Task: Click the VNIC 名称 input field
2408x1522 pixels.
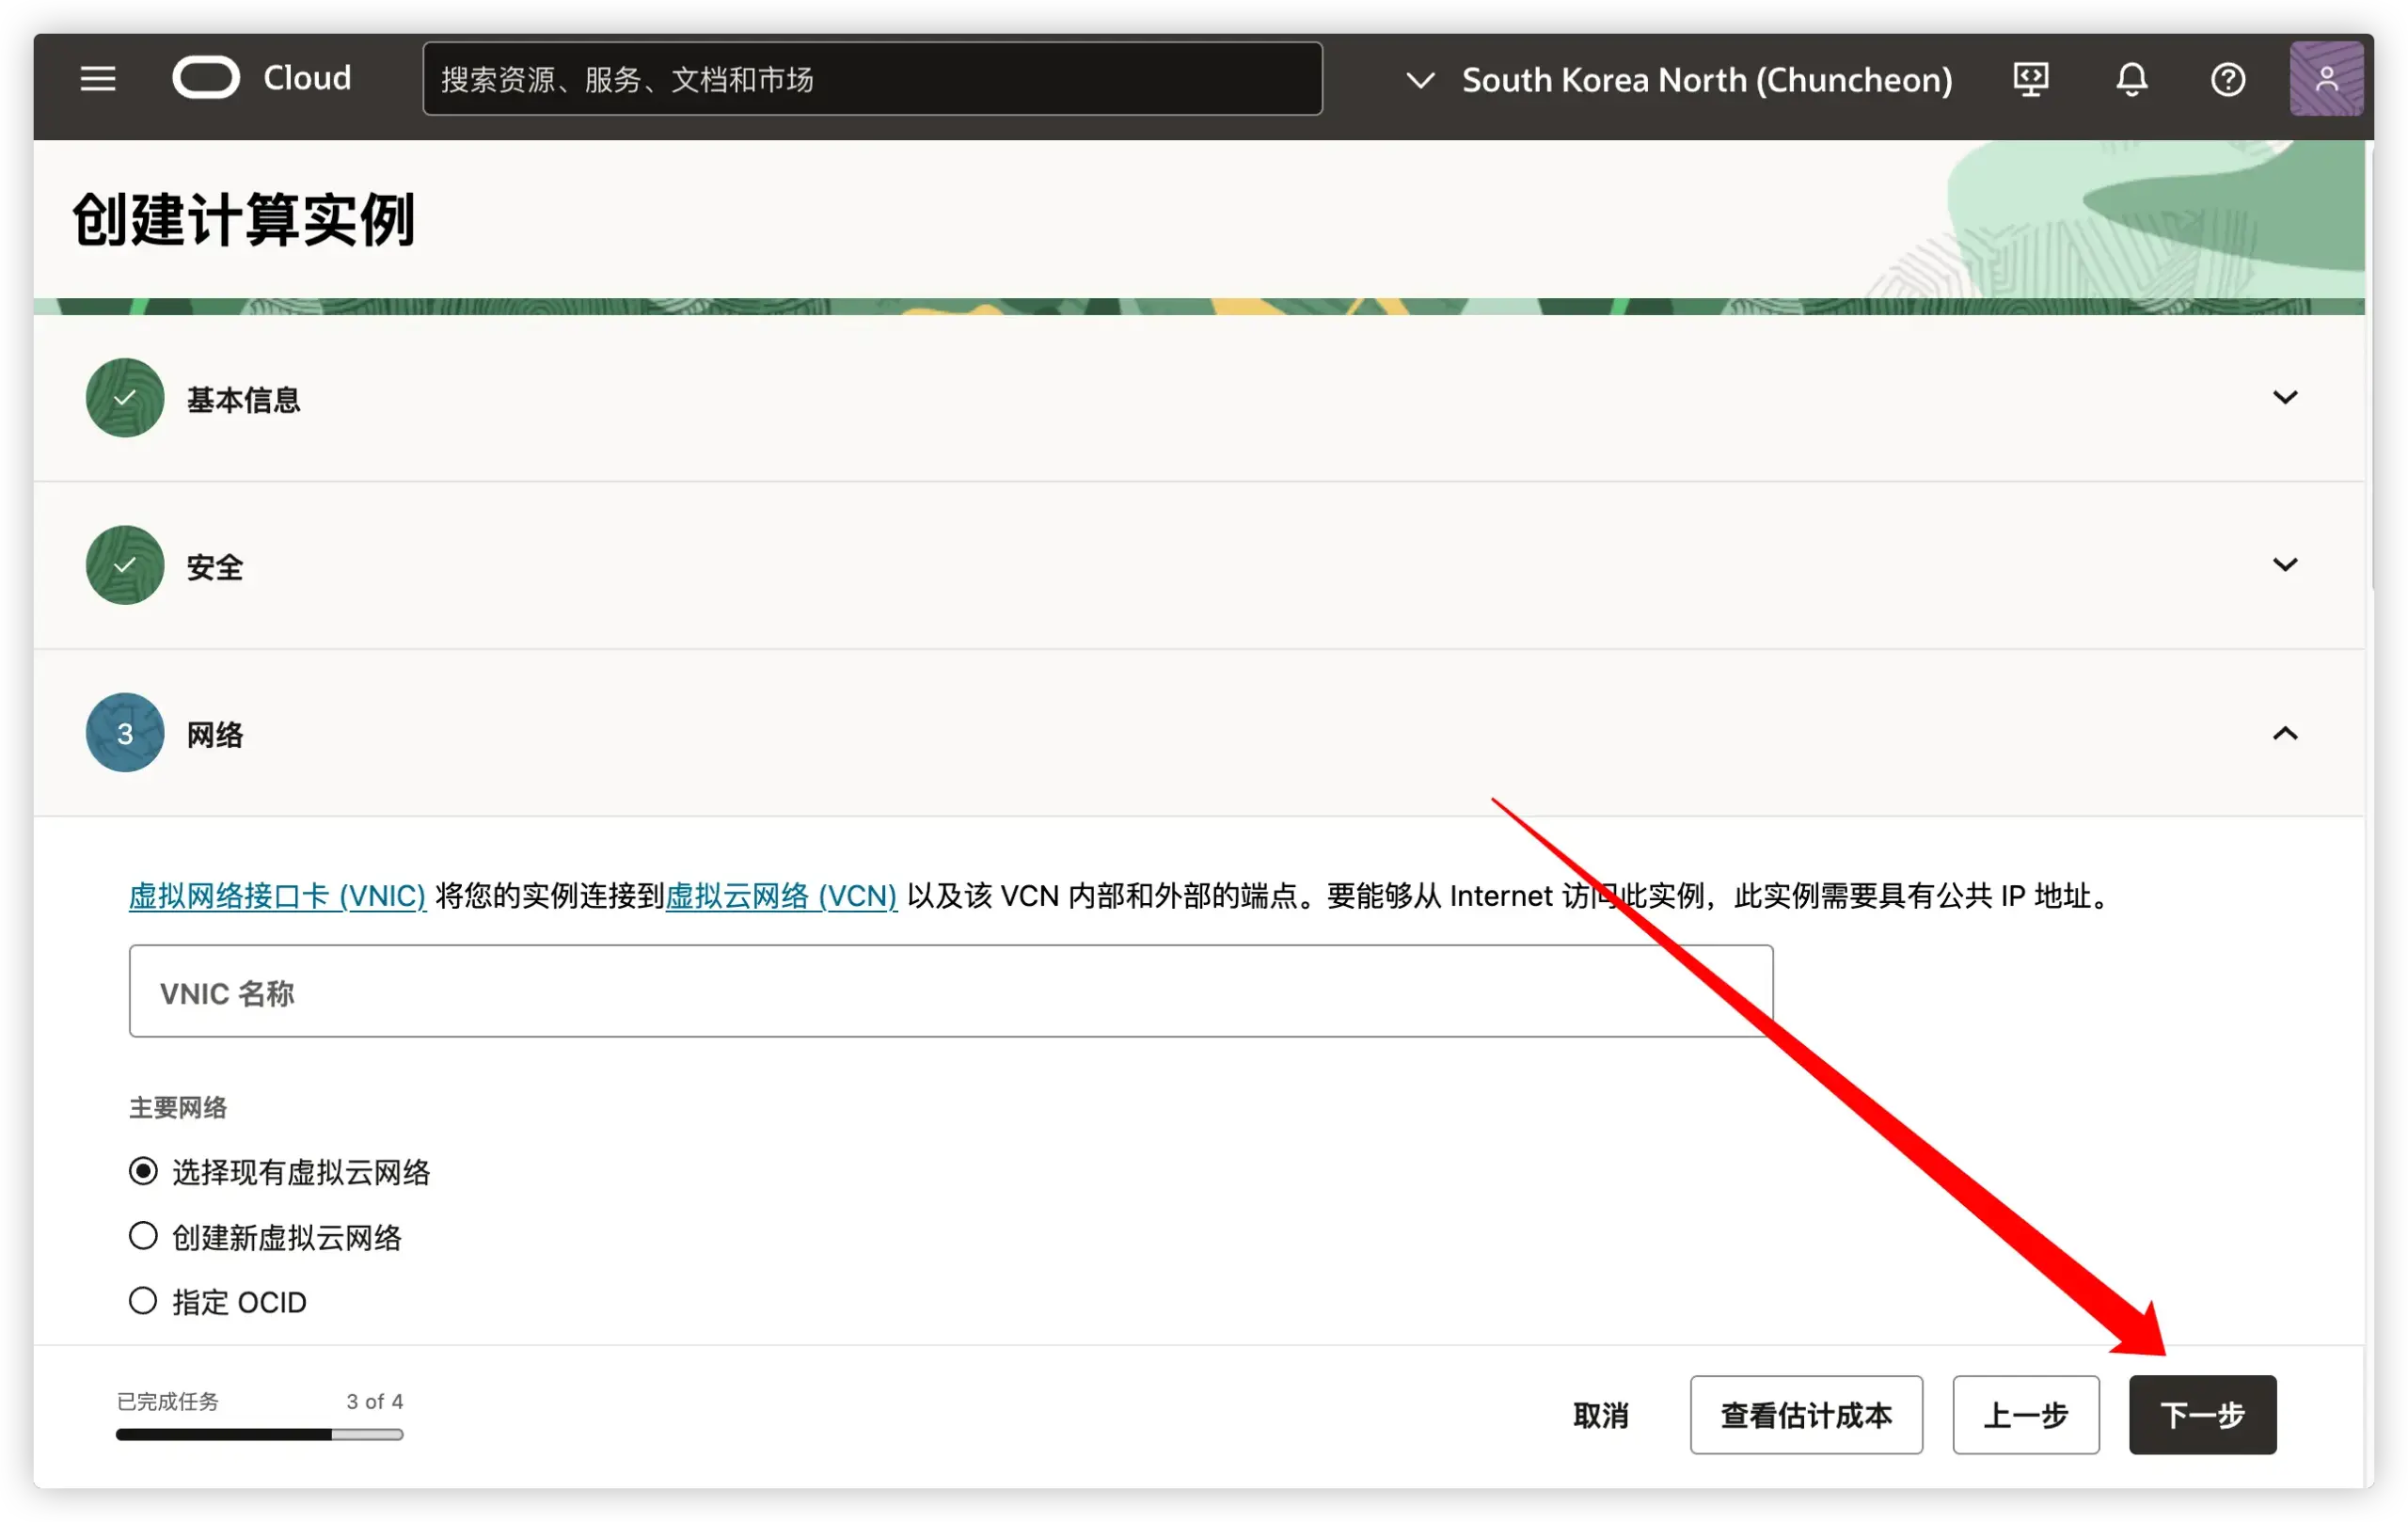Action: [950, 992]
